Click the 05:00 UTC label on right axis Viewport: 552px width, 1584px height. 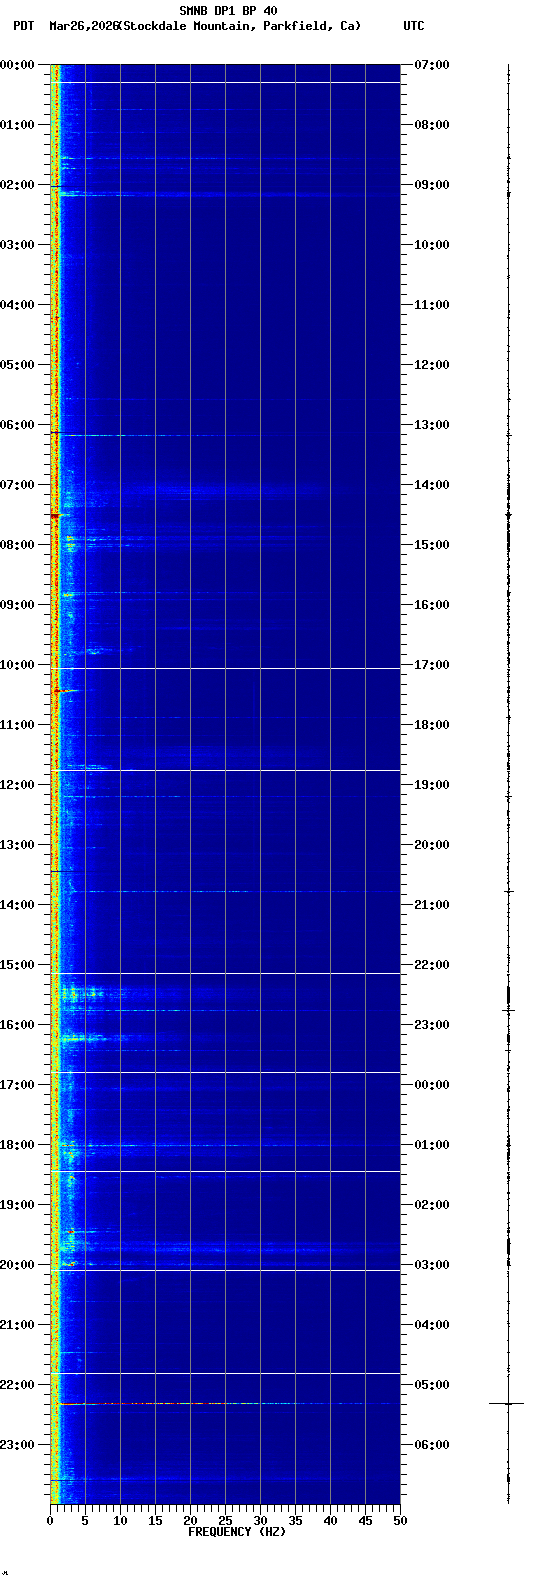[432, 1384]
